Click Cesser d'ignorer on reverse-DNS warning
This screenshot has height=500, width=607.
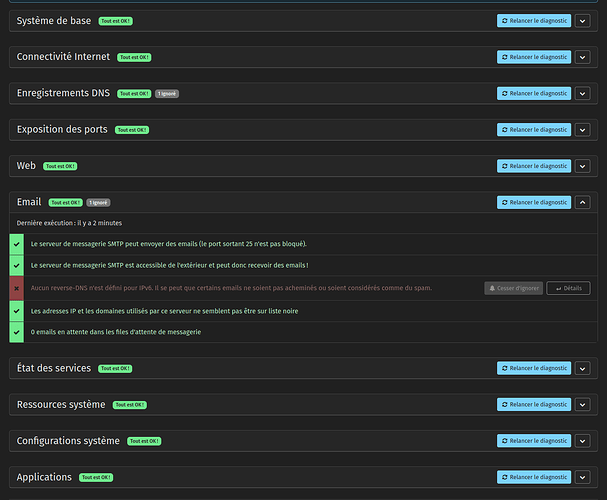pos(513,288)
